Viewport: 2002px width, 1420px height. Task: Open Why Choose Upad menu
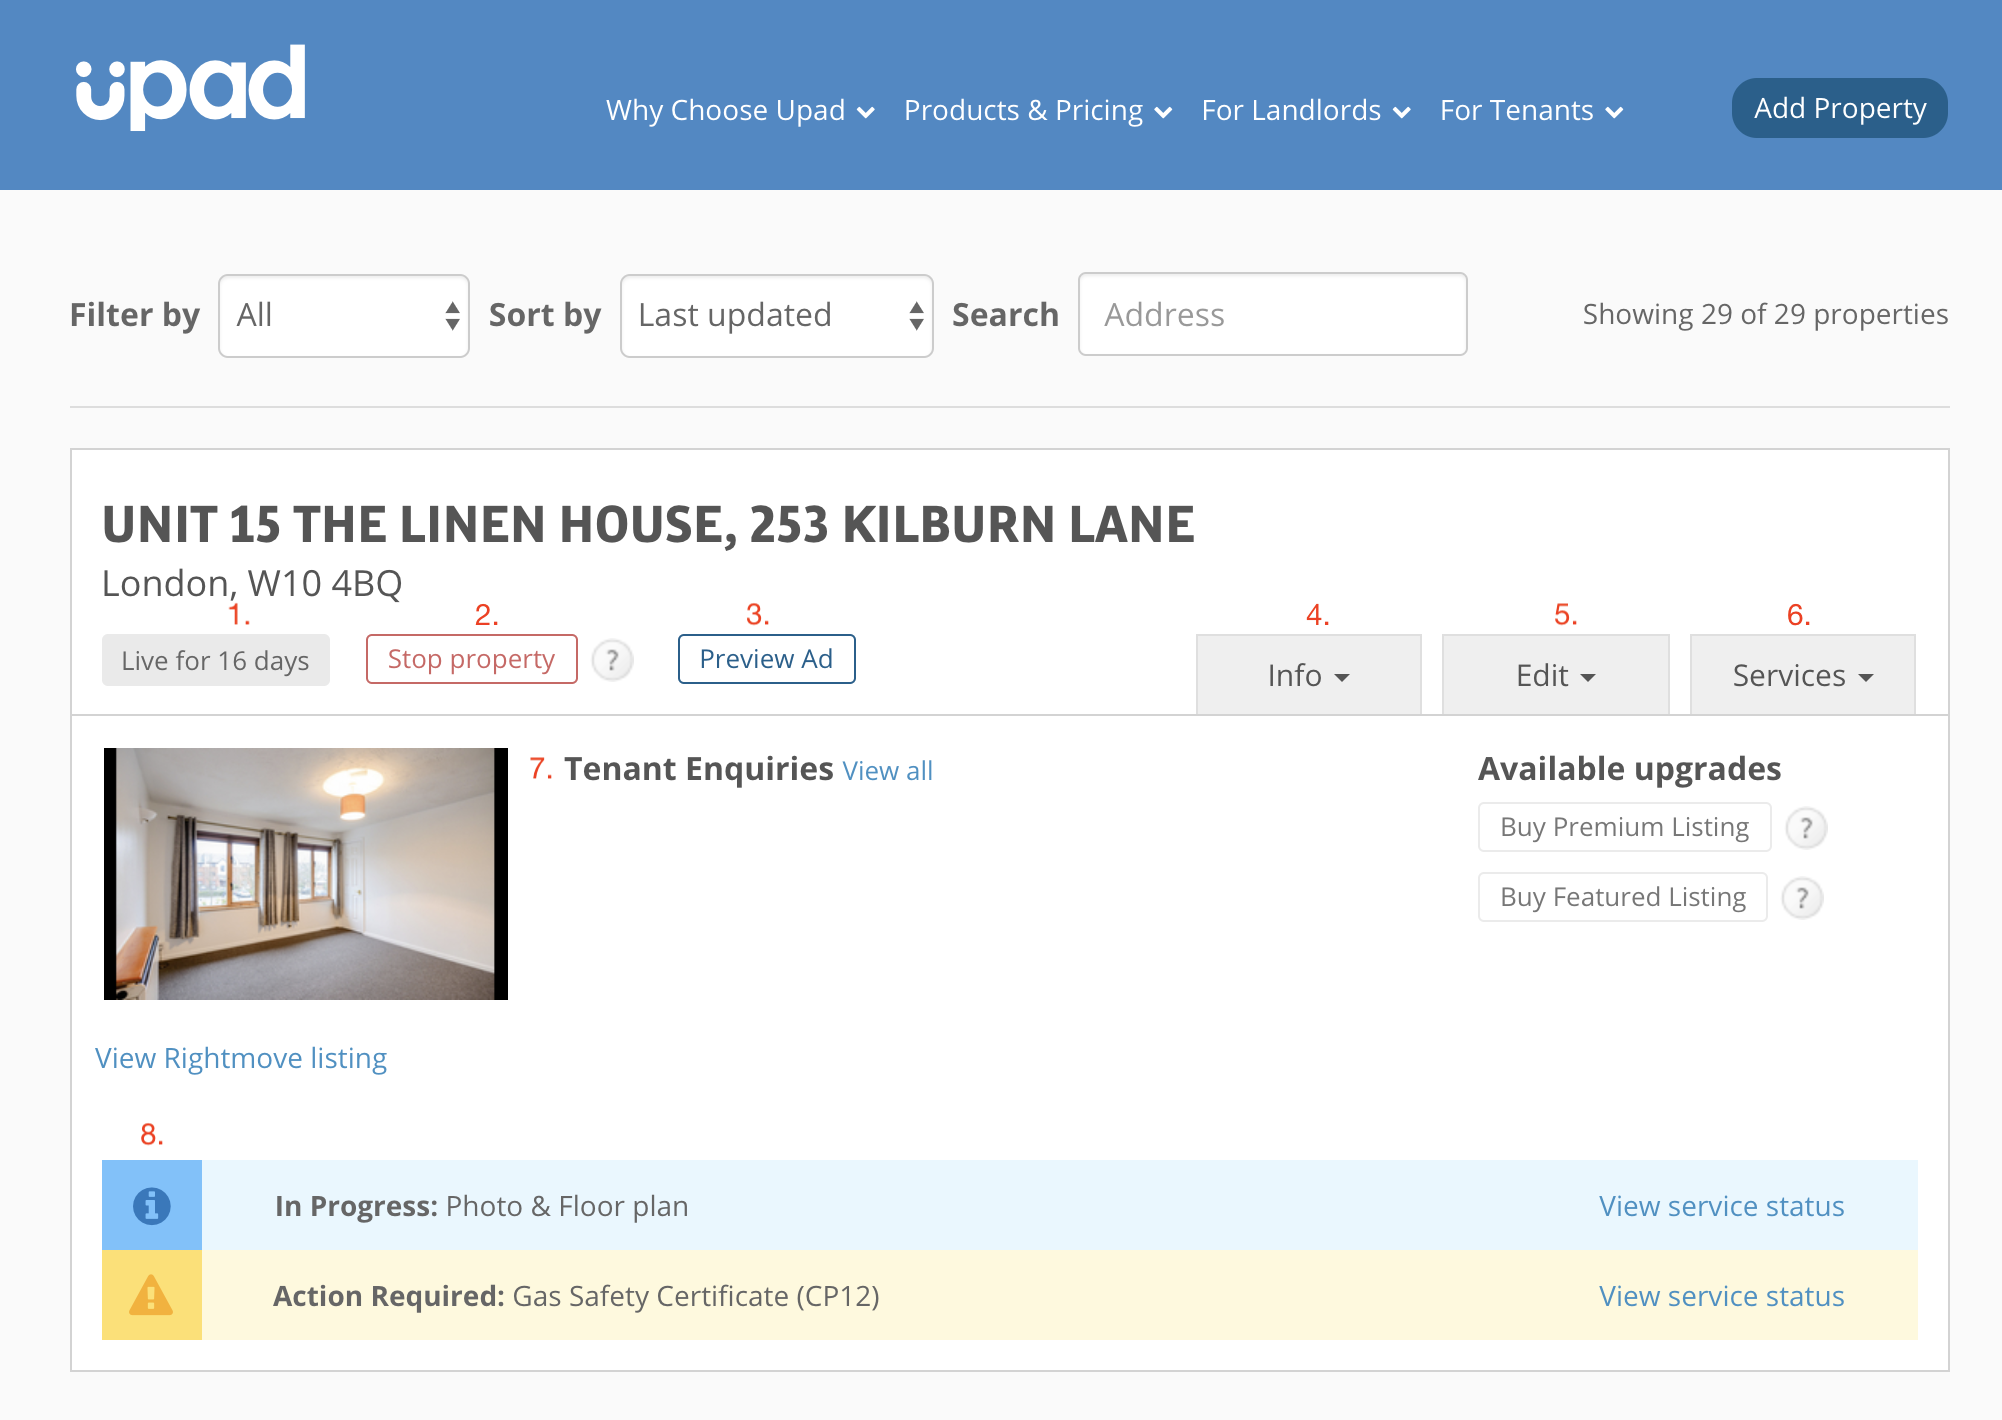pyautogui.click(x=740, y=110)
